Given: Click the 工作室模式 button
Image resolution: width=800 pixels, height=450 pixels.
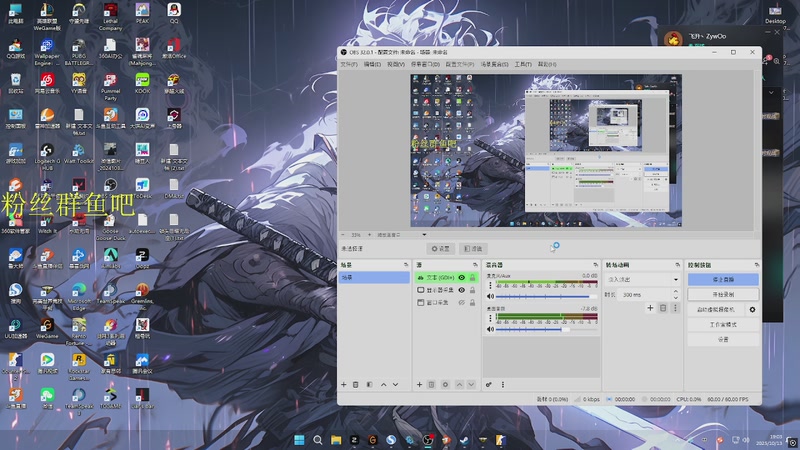Looking at the screenshot, I should coord(723,324).
